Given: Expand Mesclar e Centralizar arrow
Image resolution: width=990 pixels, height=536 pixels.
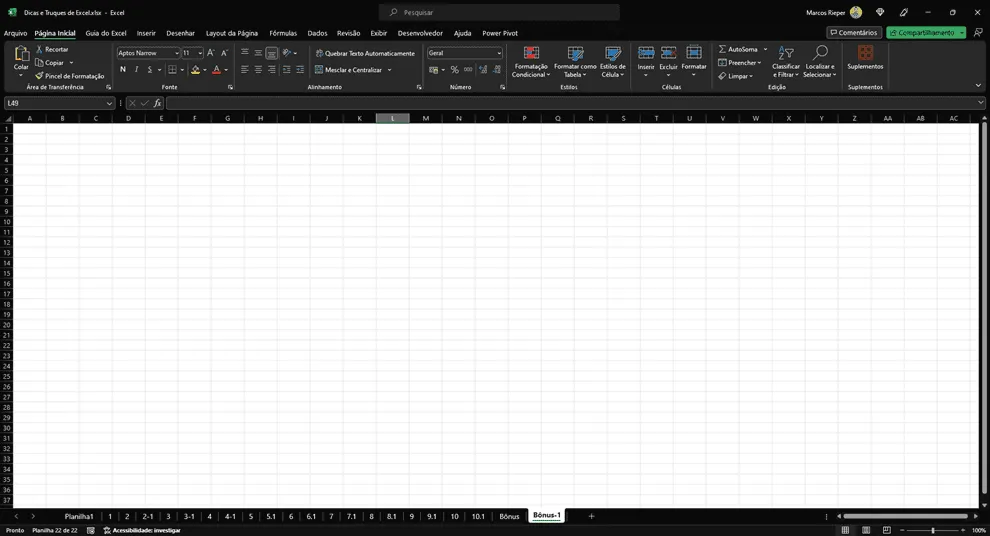Looking at the screenshot, I should pos(390,70).
